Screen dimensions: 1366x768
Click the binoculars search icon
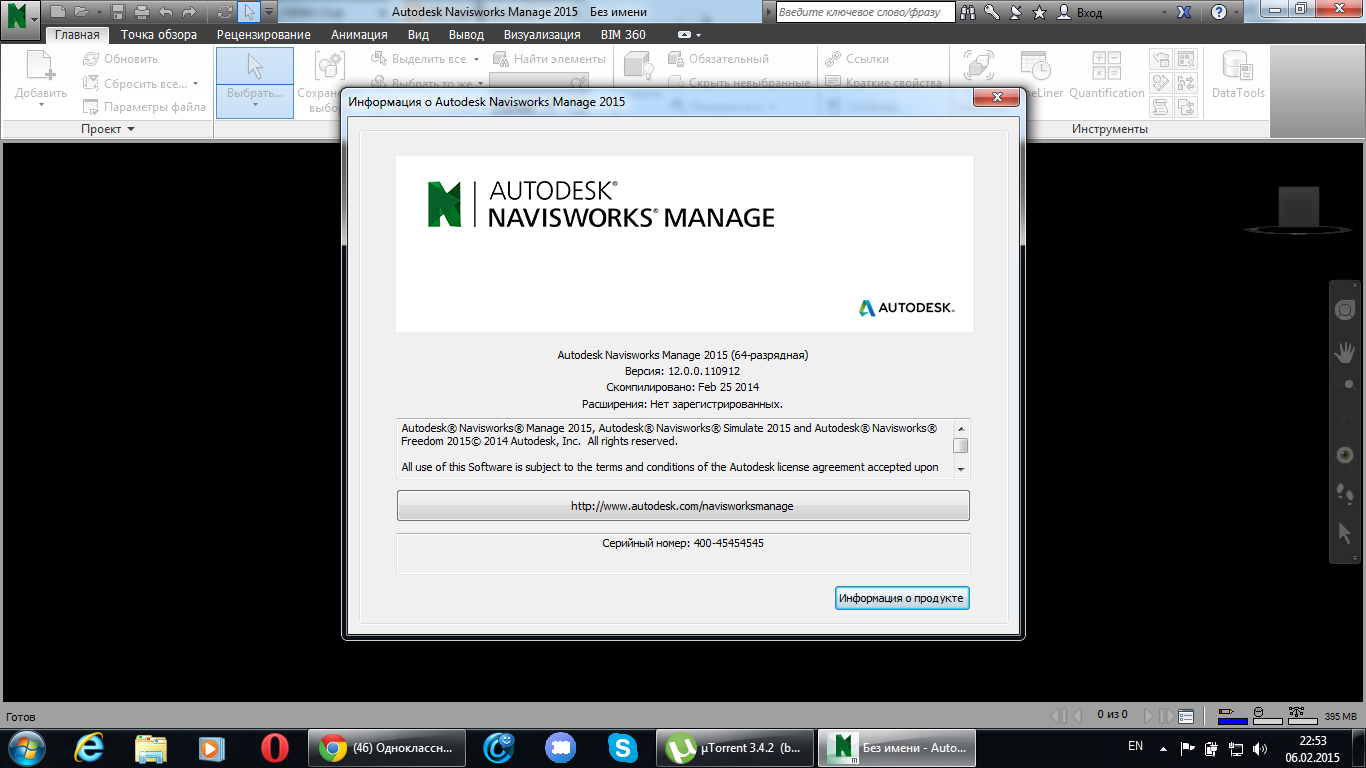[x=968, y=12]
